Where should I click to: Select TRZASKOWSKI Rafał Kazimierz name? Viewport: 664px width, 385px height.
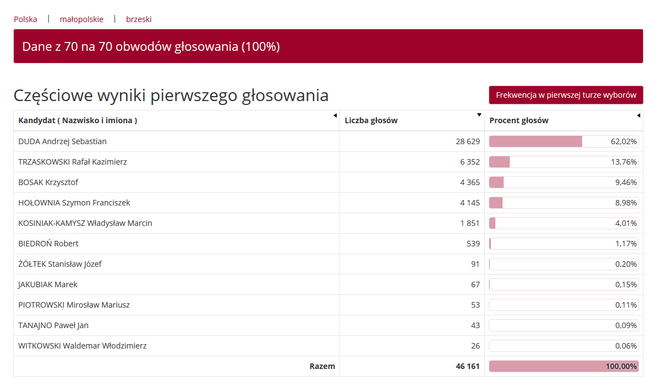click(72, 162)
